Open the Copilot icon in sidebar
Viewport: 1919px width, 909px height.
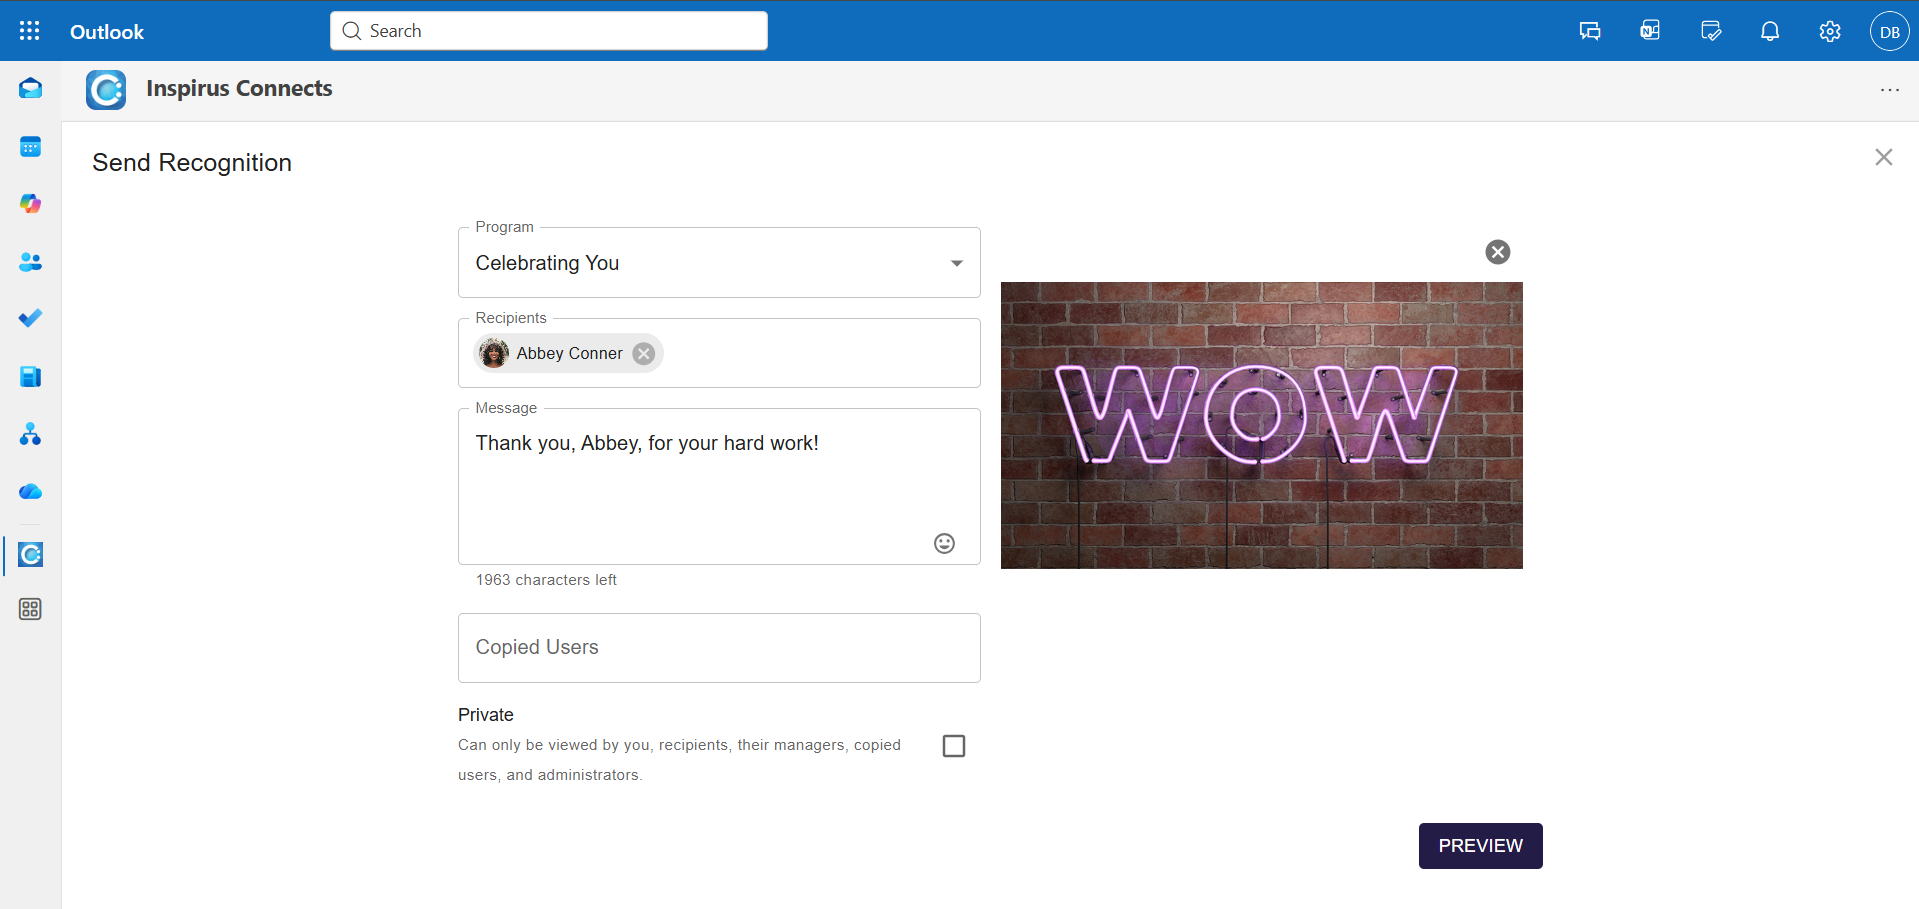click(30, 204)
